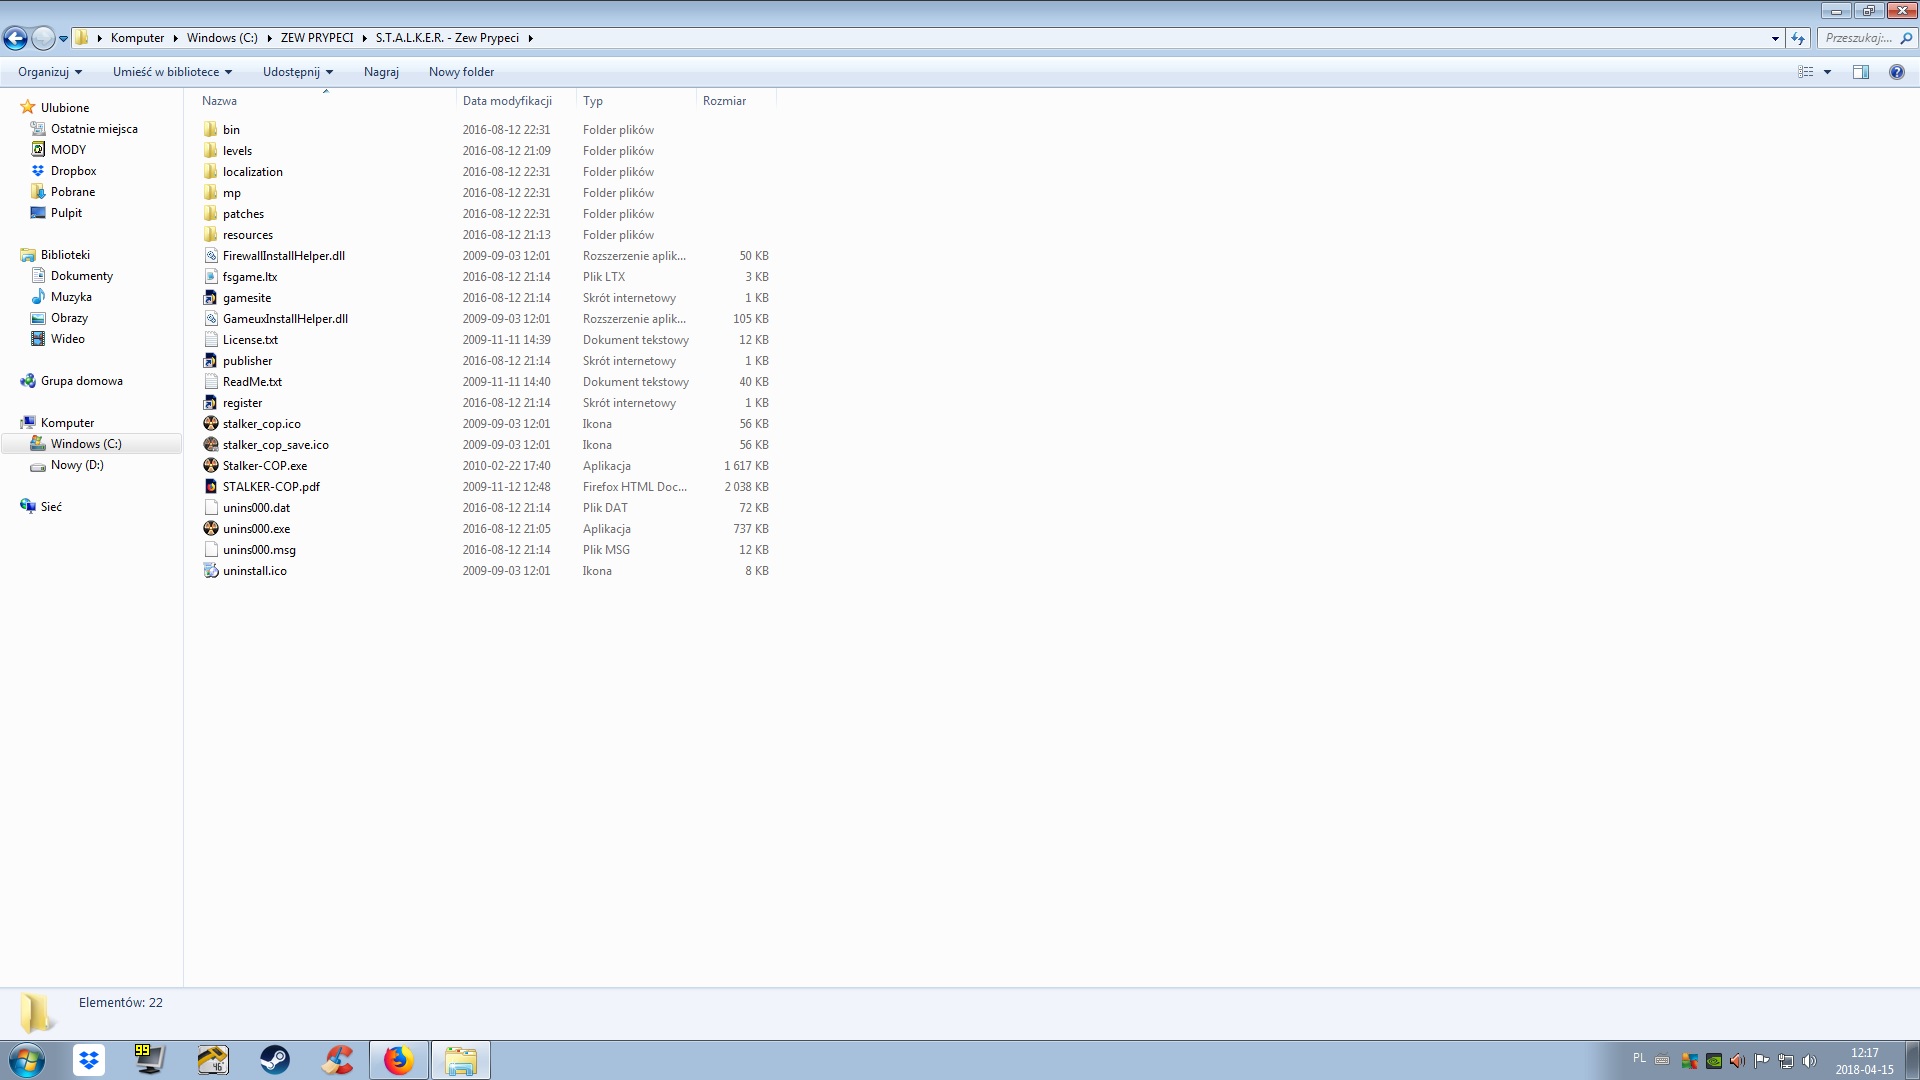The image size is (1920, 1080).
Task: Open recent locations dropdown next to Forward
Action: click(63, 39)
